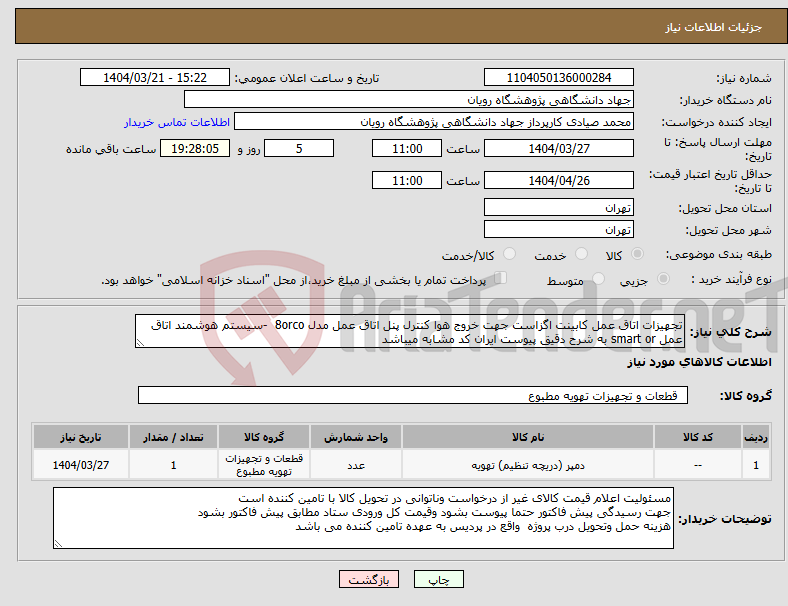Click the تعداد / مقدار column header

[x=173, y=437]
